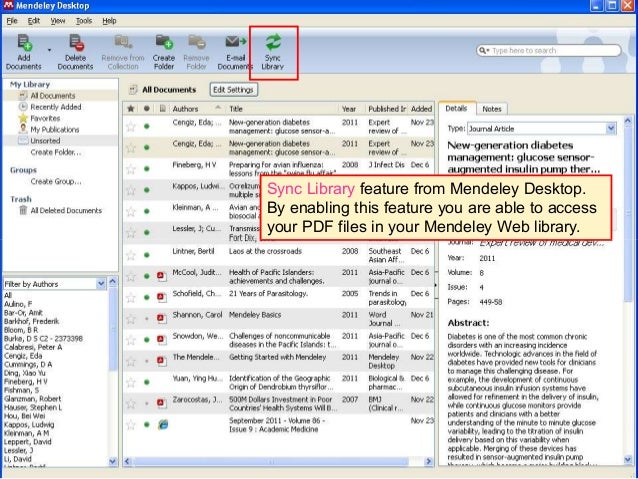Open the File menu
638x479 pixels.
coord(12,21)
